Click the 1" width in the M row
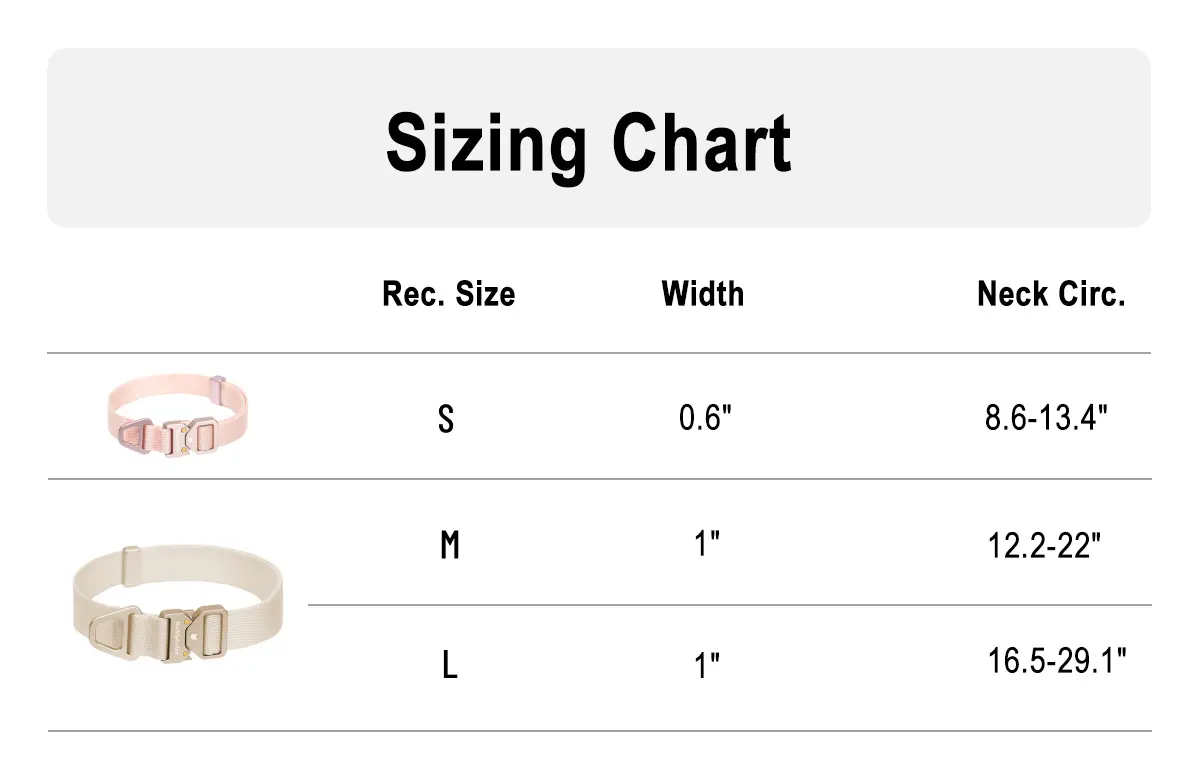 click(709, 545)
